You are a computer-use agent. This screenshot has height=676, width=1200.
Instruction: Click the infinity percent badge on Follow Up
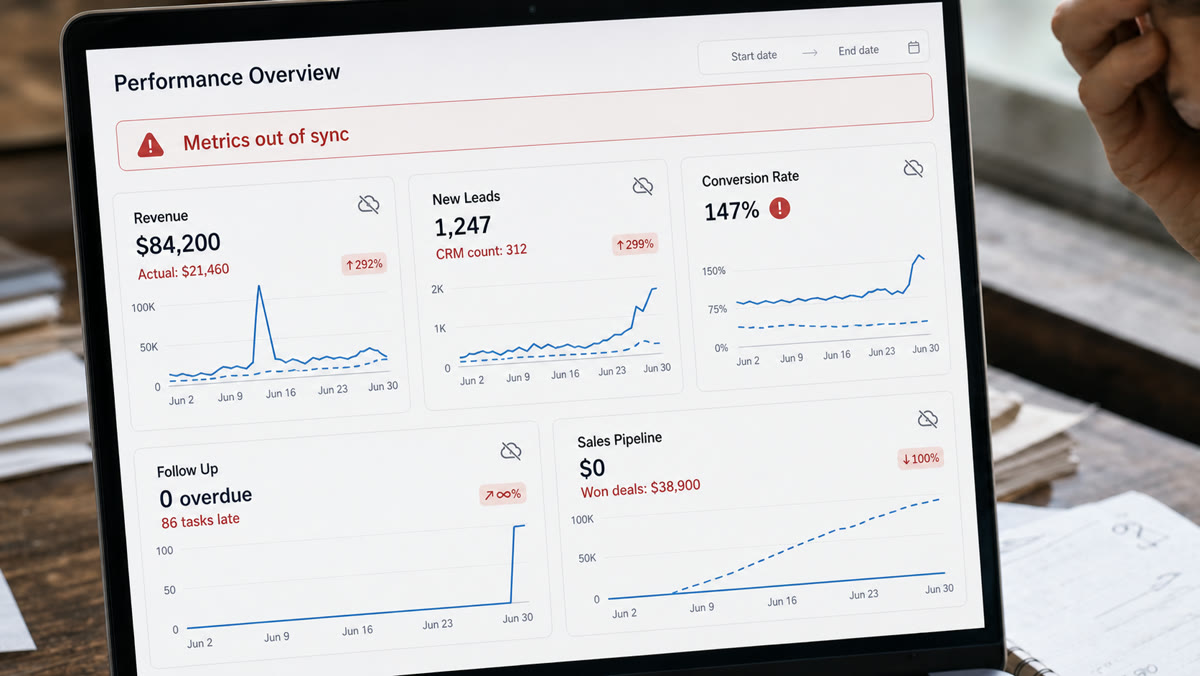(502, 494)
